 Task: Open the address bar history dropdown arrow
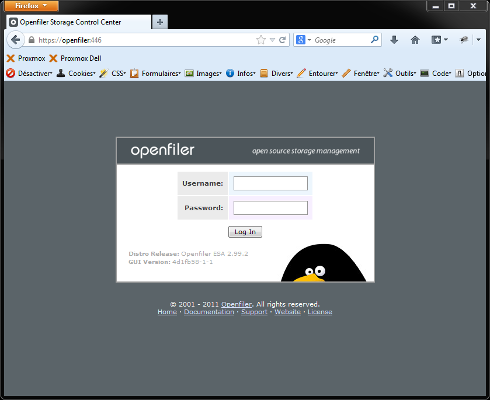[272, 40]
